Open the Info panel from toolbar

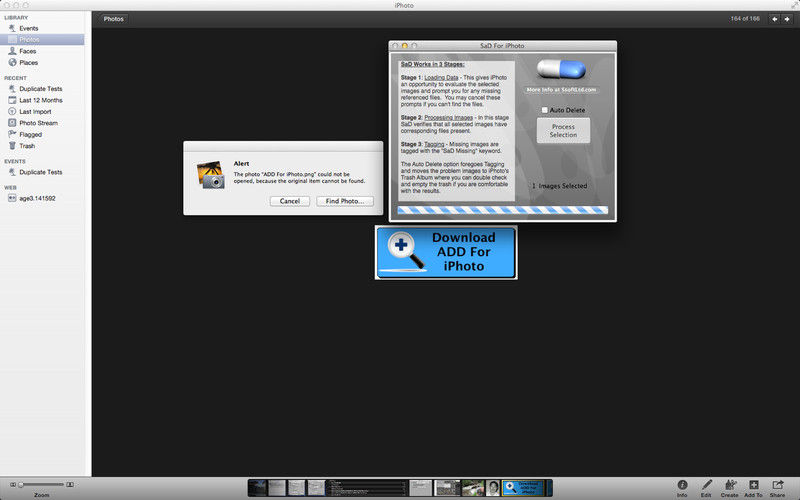(x=682, y=488)
